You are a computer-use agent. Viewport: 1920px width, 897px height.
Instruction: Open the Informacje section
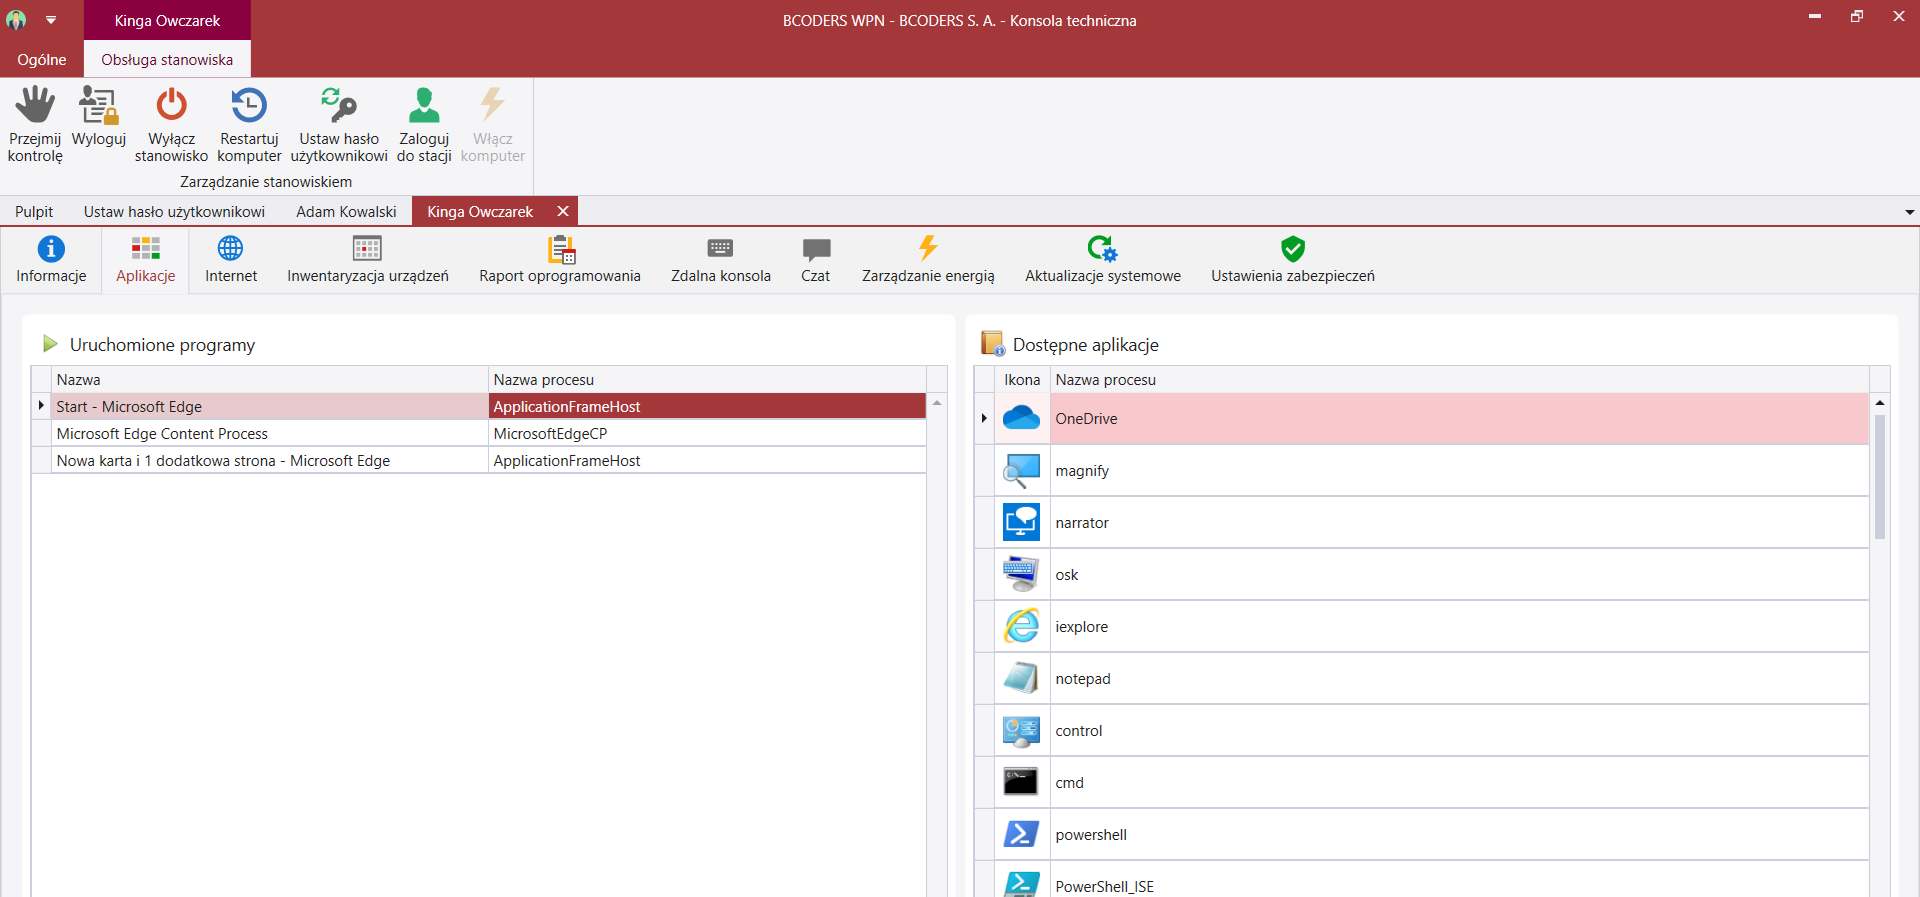pos(51,260)
